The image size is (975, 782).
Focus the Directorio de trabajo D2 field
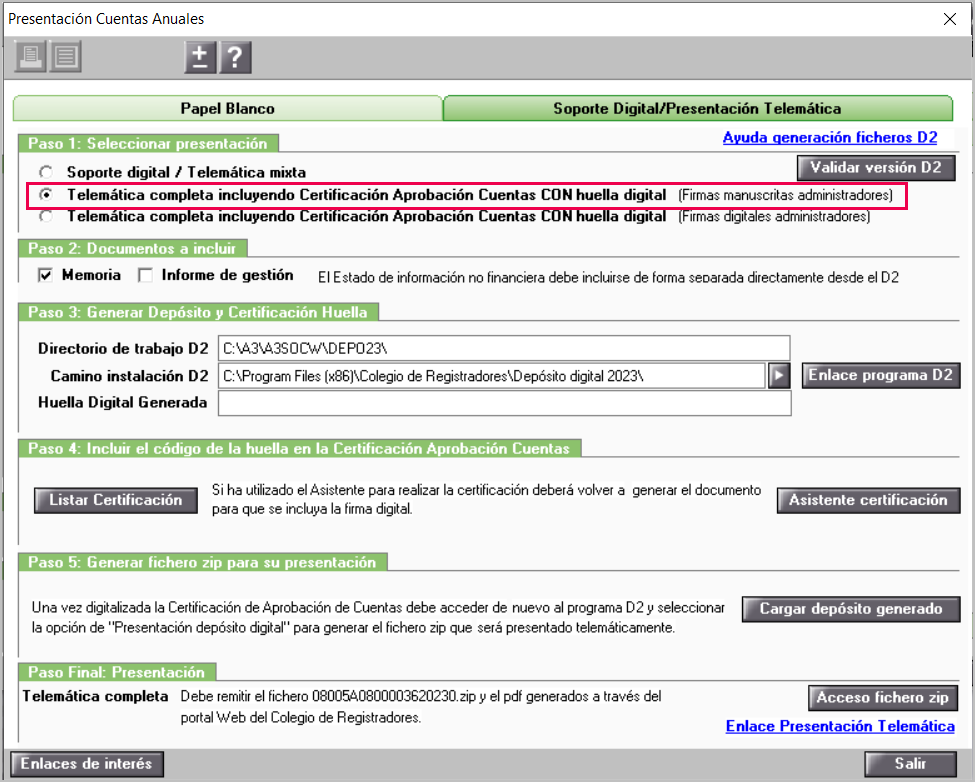click(504, 348)
